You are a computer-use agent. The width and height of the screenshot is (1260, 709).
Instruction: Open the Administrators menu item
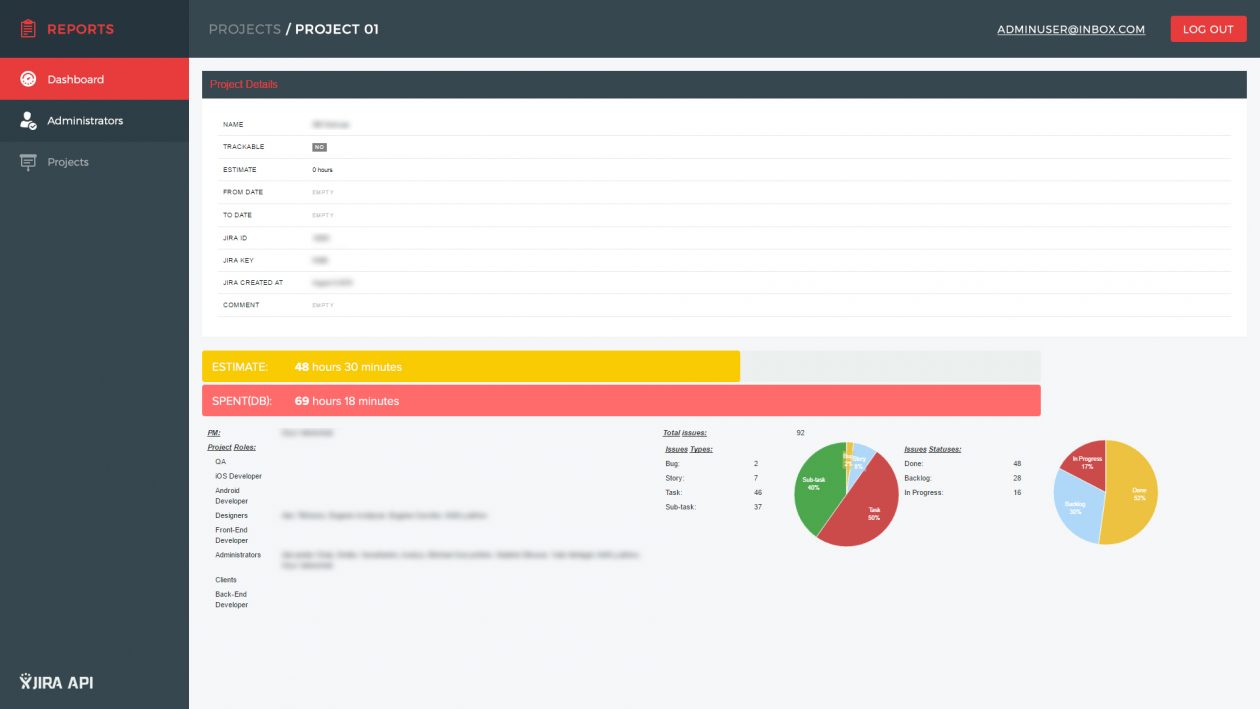click(94, 121)
